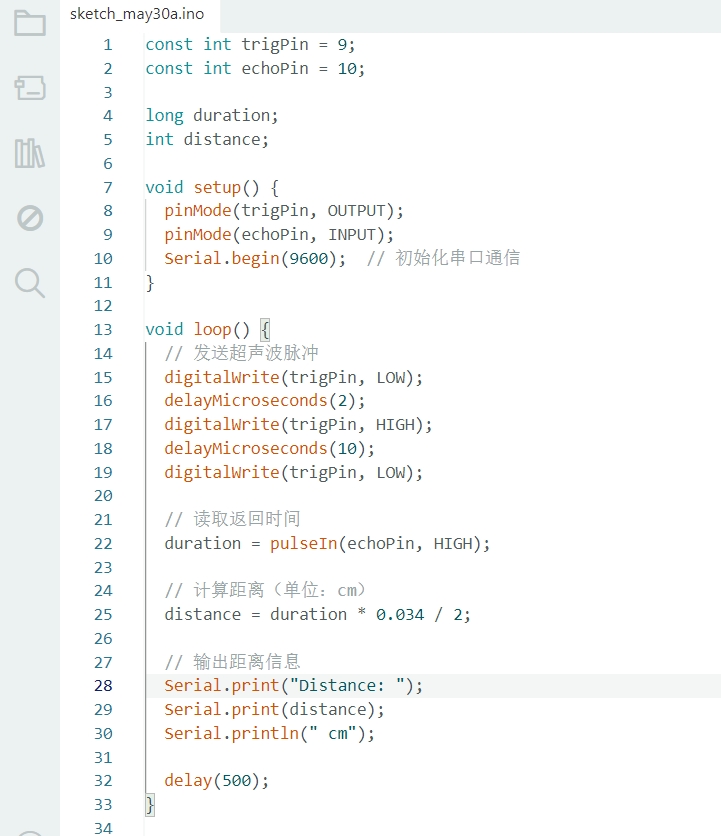Click the highlighted closing brace on line 33
The image size is (721, 836).
click(150, 805)
